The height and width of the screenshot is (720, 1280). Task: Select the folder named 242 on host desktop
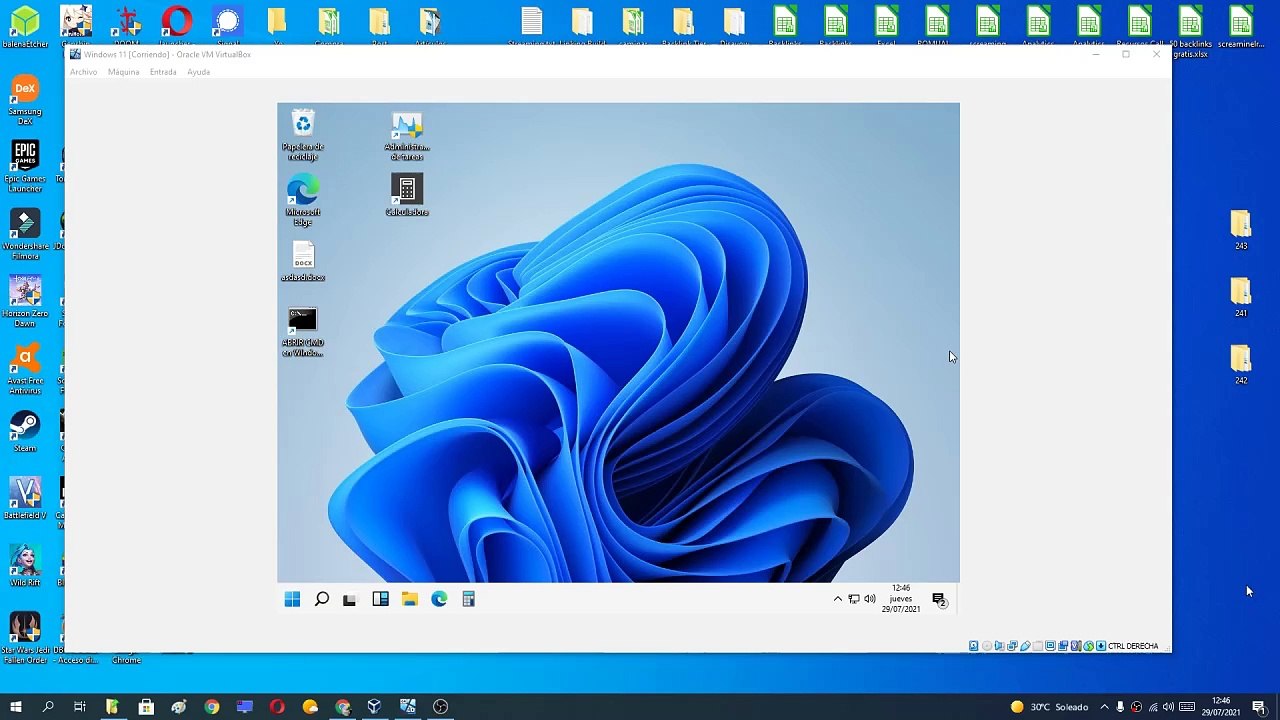coord(1241,365)
